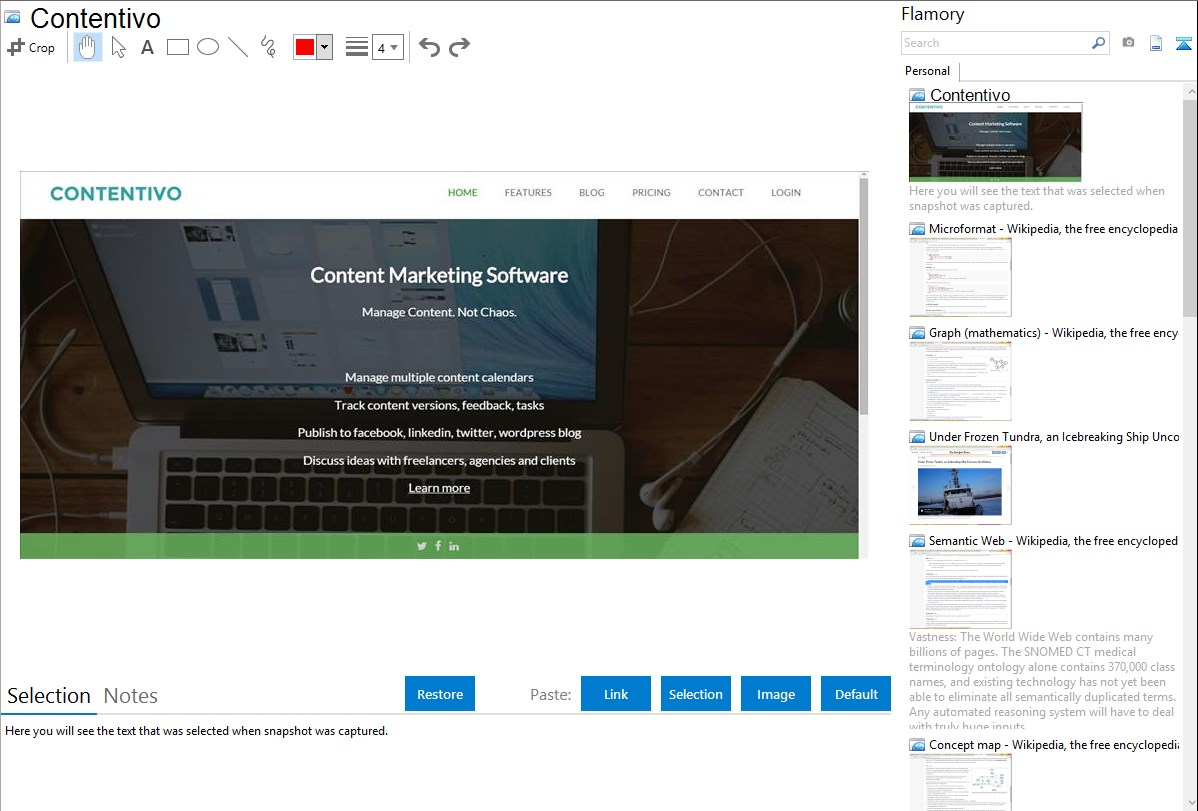Click the 'Content Marketing Software' heading

[439, 275]
